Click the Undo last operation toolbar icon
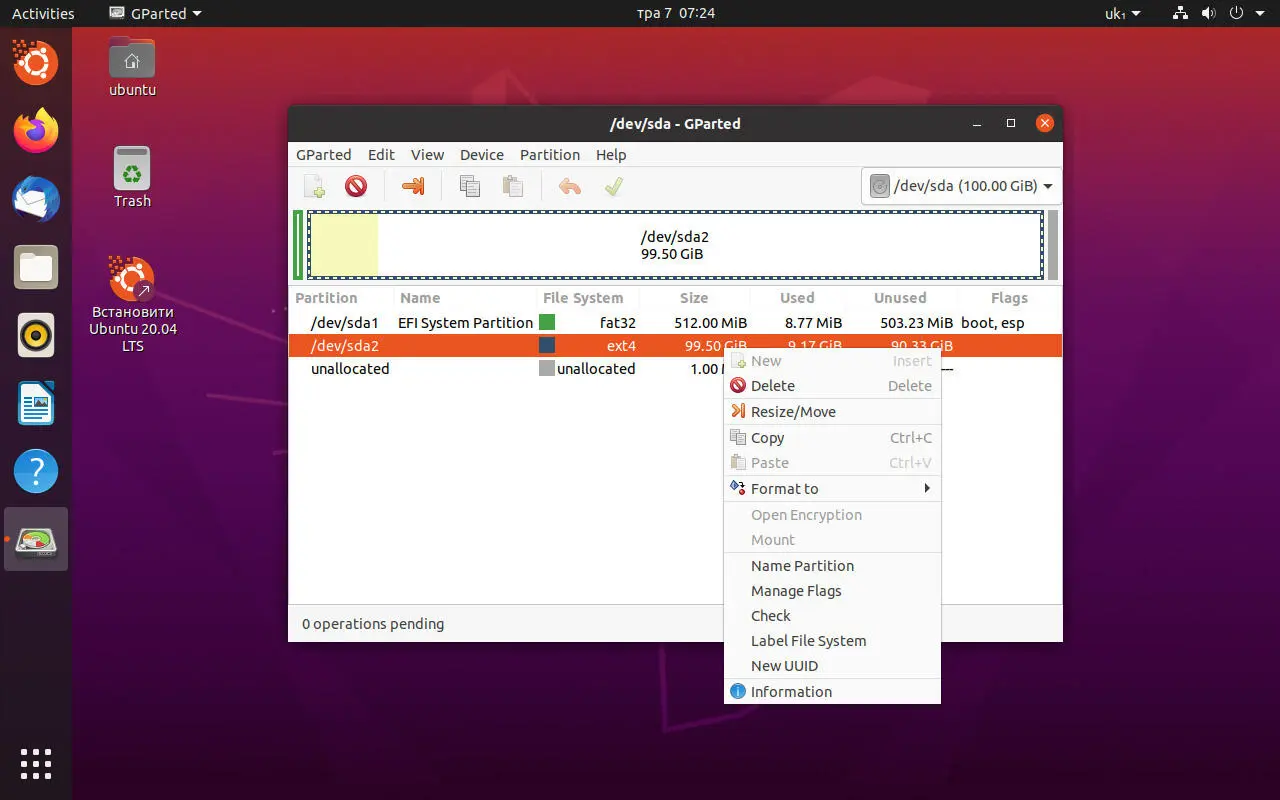 [570, 186]
